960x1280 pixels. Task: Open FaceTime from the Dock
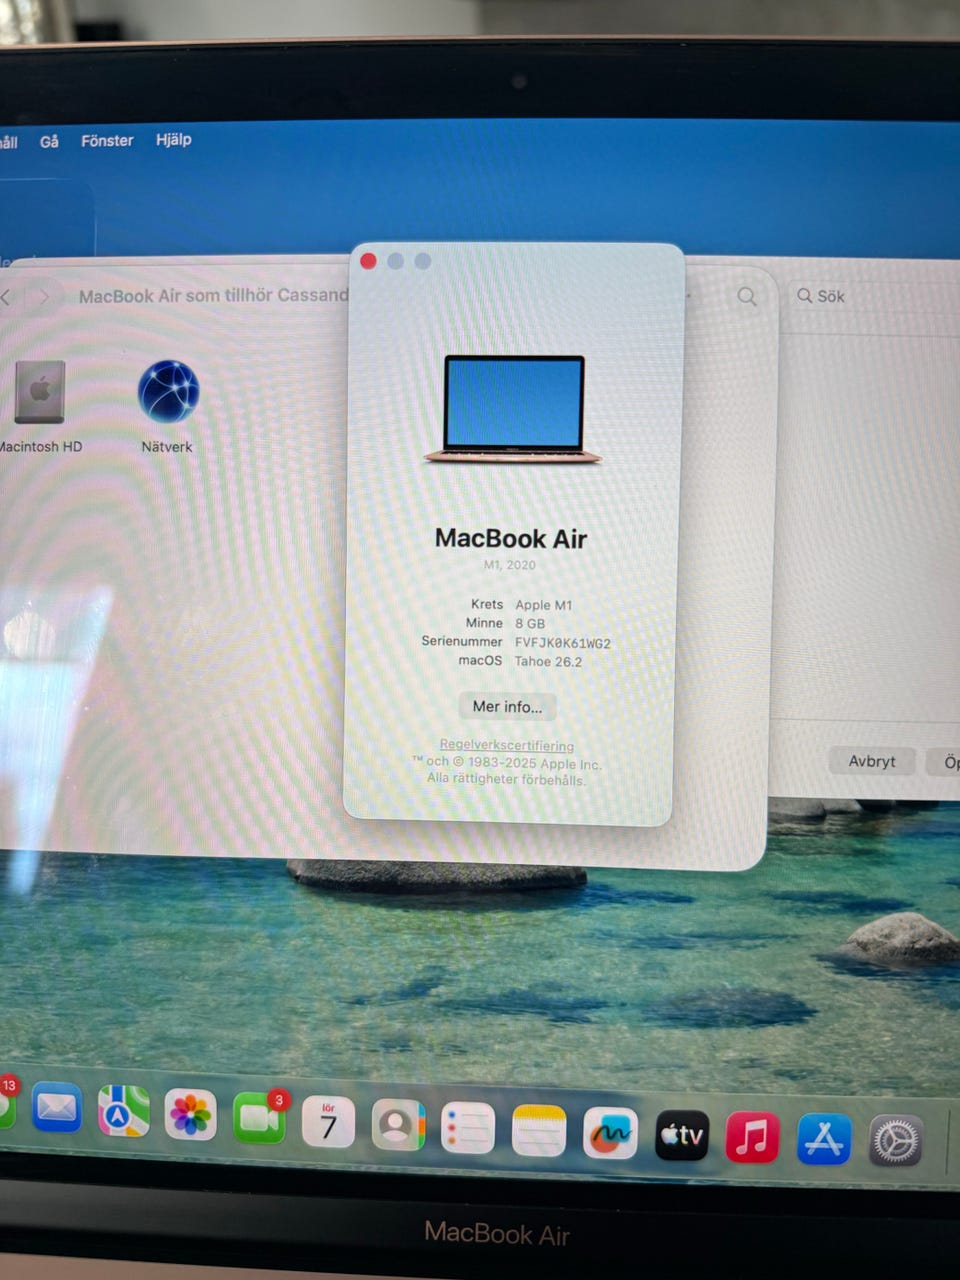[259, 1118]
